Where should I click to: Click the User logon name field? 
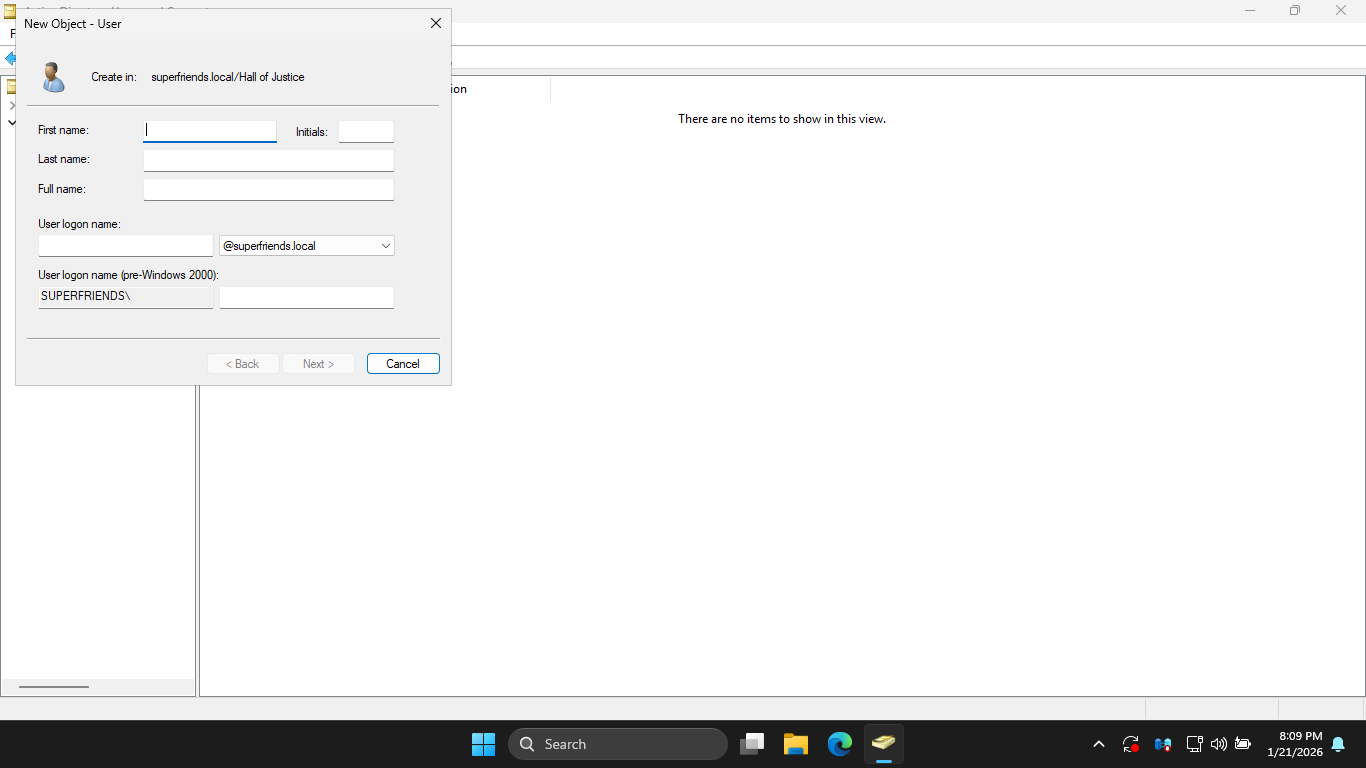point(126,246)
